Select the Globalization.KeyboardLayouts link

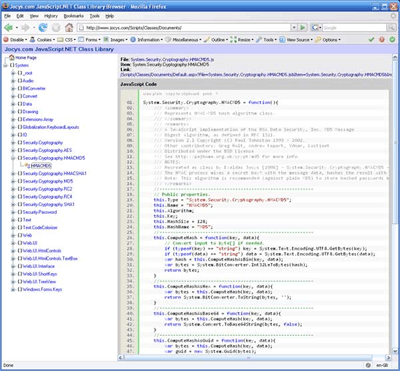(x=51, y=127)
